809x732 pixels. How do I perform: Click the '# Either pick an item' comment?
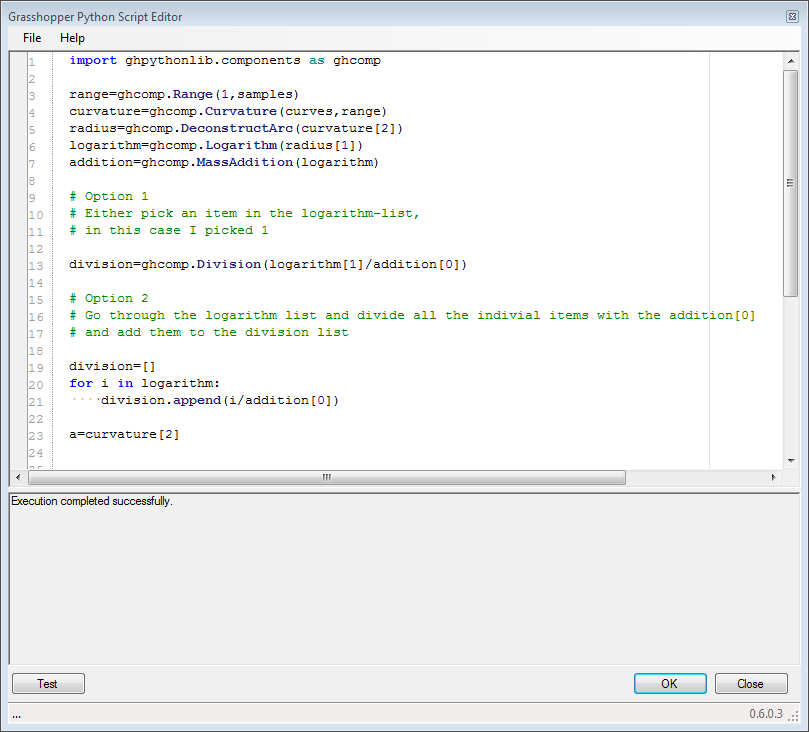coord(245,214)
